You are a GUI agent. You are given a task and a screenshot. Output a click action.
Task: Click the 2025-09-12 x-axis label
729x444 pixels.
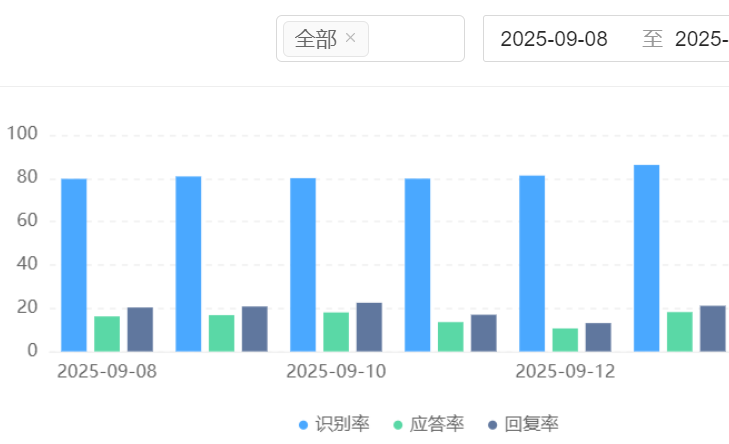coord(565,372)
